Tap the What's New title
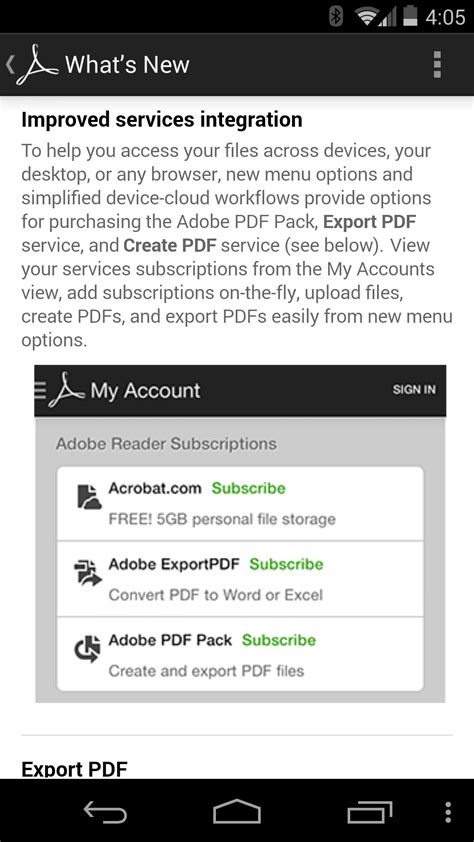 point(127,65)
